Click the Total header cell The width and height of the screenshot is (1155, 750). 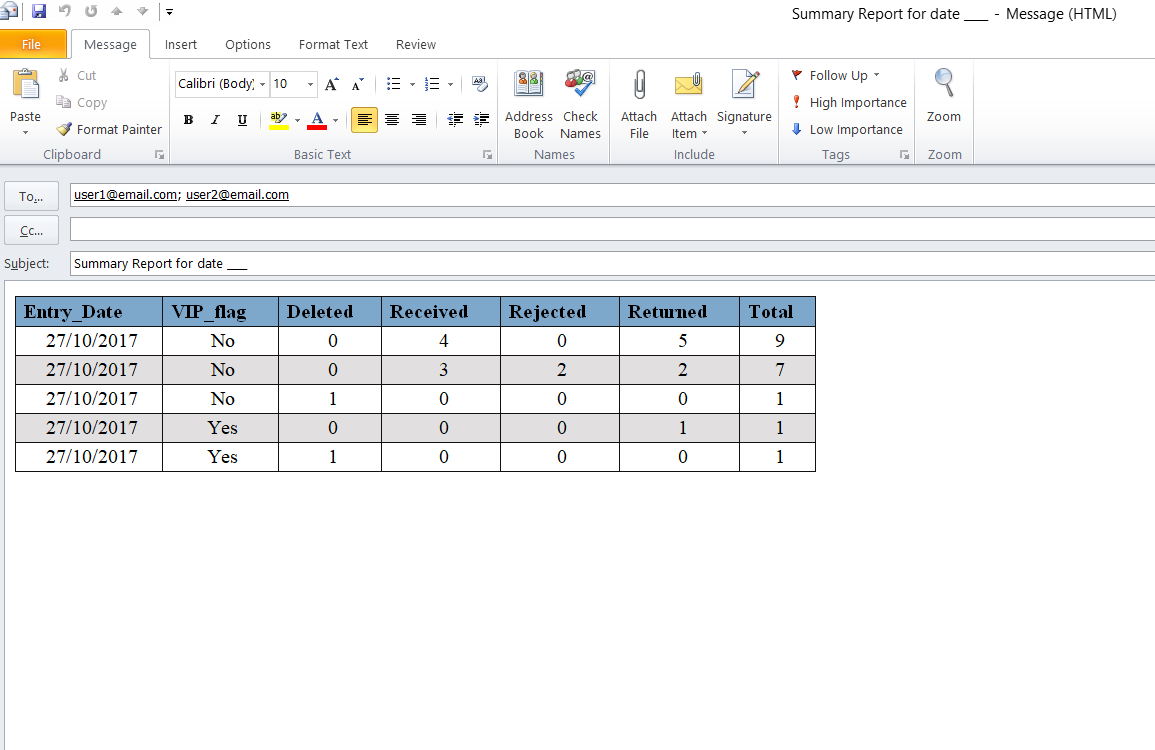777,312
